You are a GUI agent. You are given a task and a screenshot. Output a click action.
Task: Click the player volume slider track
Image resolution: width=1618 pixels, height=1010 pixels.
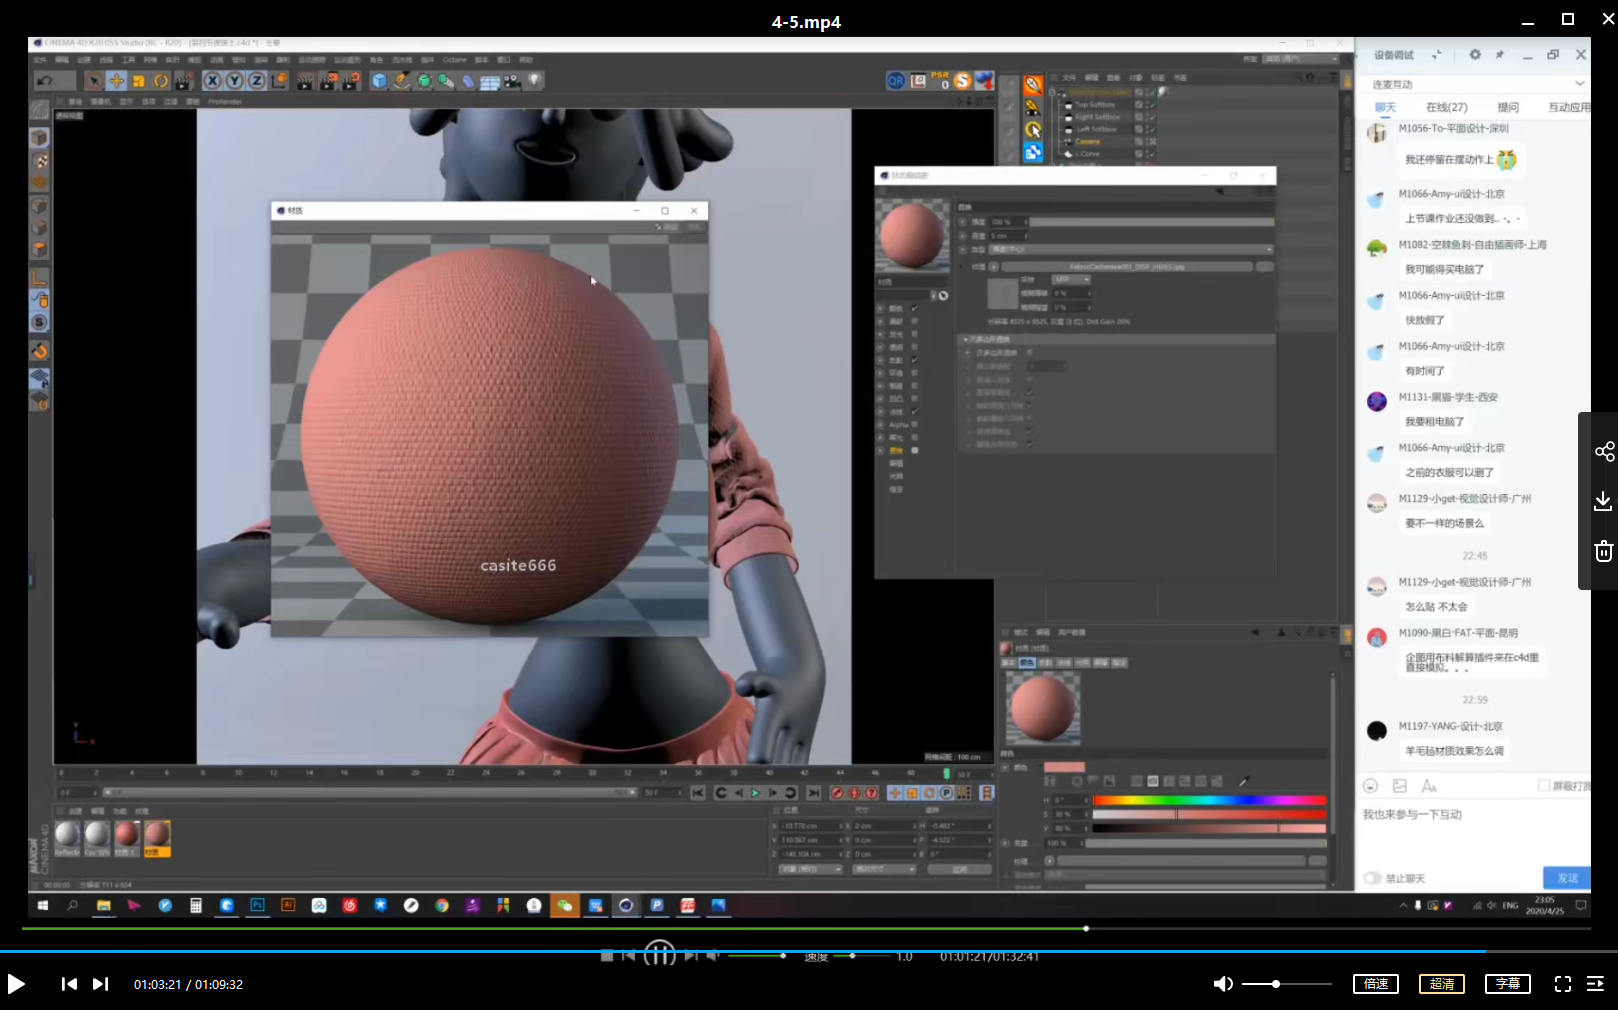tap(1300, 984)
